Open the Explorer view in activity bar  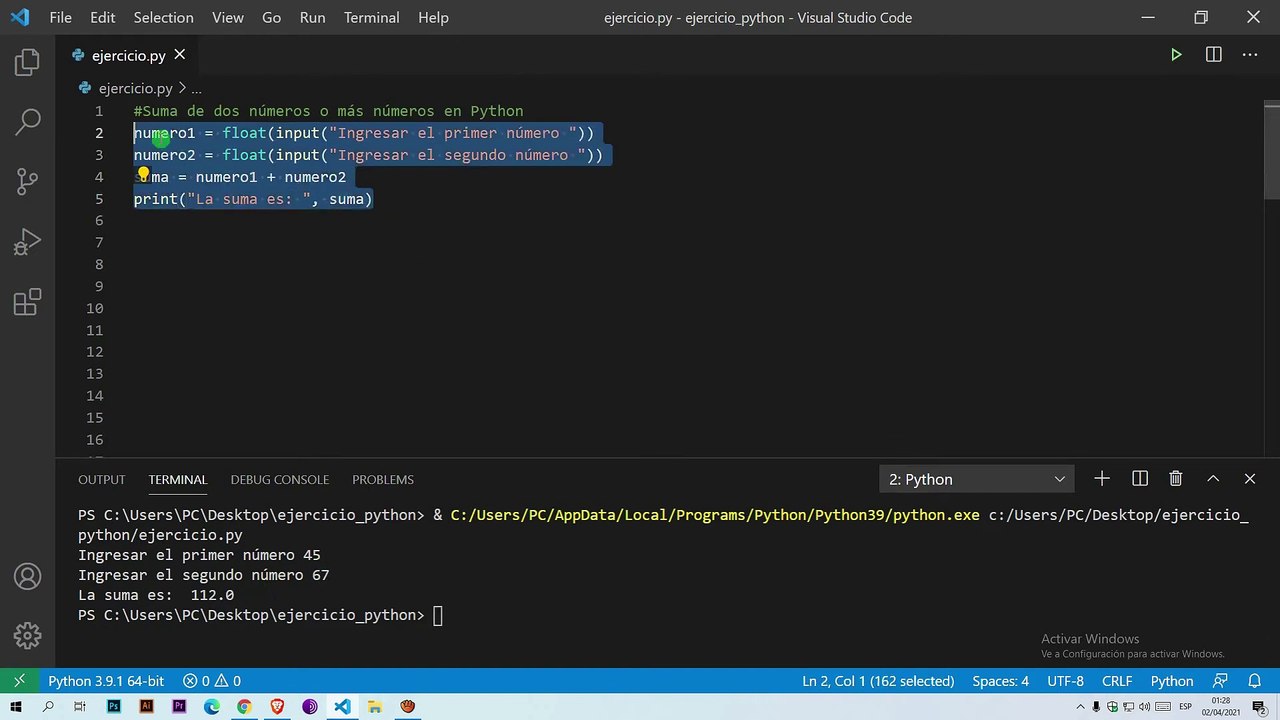click(x=27, y=62)
